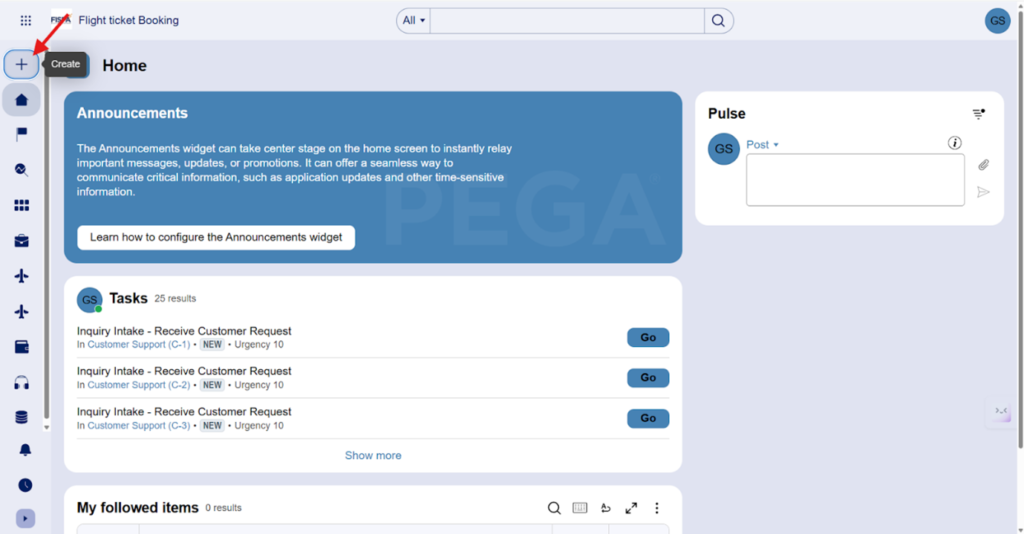The image size is (1024, 534).
Task: Expand the Post type dropdown in Pulse
Action: pos(763,145)
